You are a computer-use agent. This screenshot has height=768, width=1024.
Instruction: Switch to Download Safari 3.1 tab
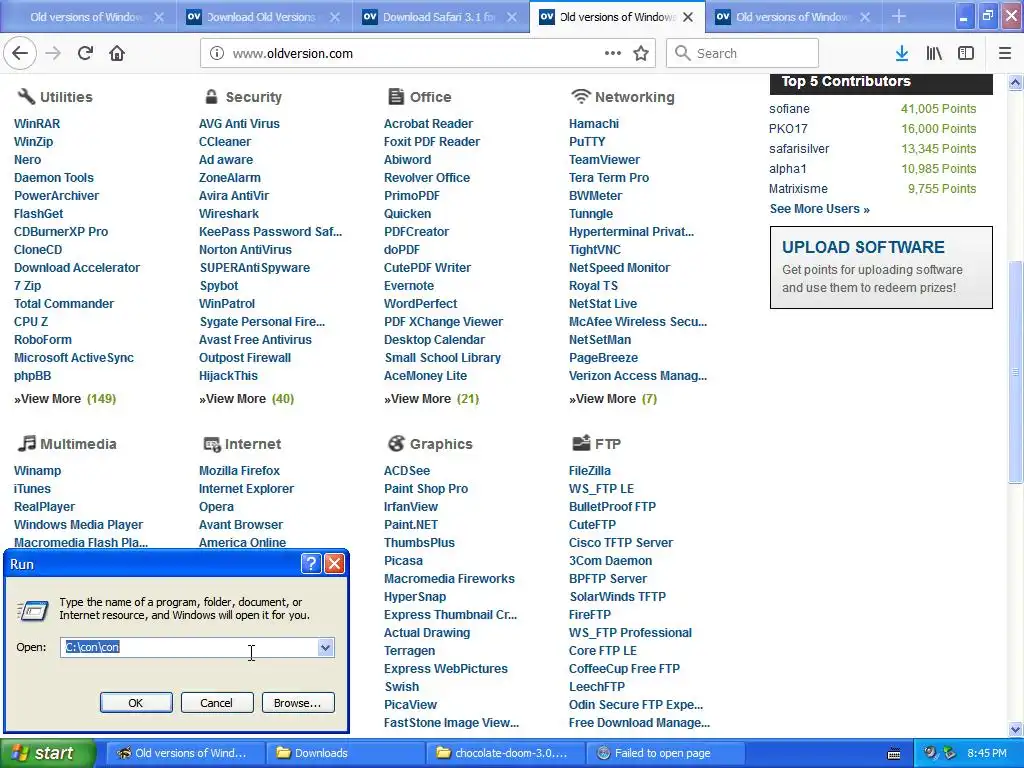441,17
